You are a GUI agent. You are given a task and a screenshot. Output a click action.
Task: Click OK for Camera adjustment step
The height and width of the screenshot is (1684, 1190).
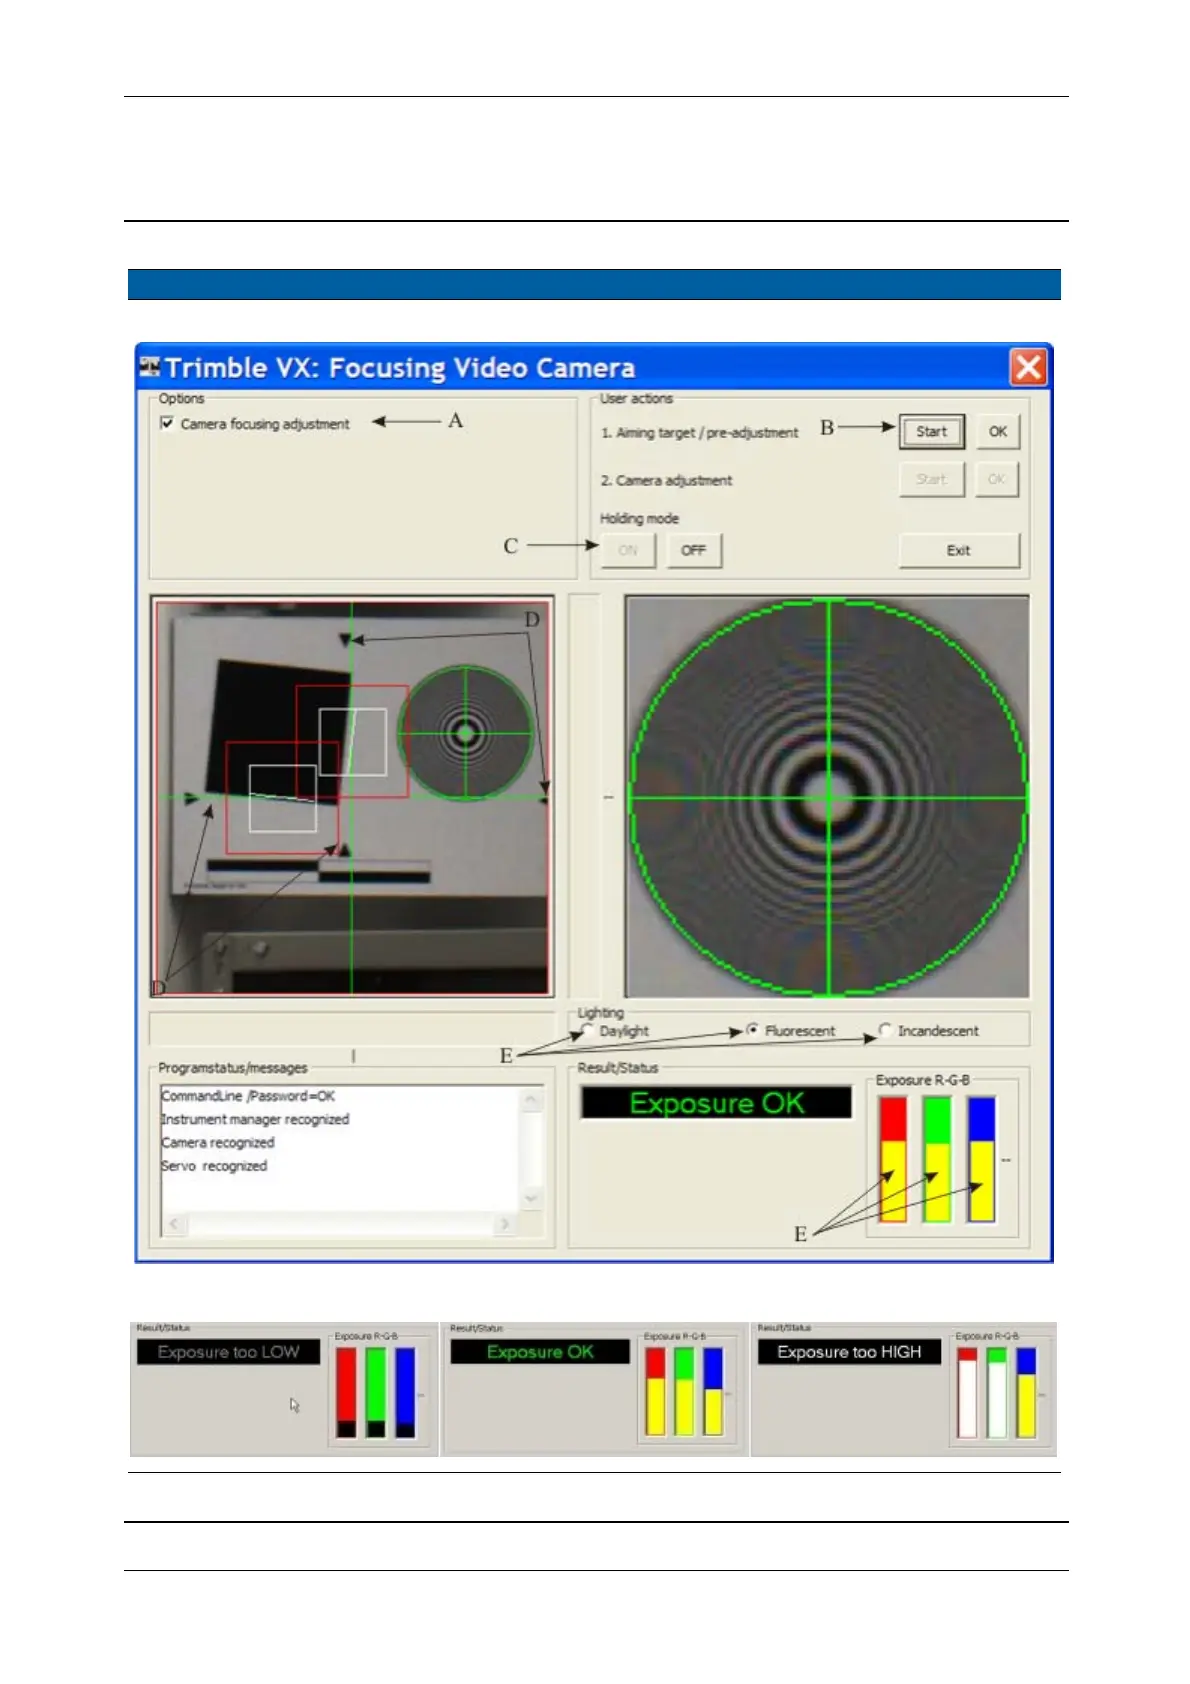point(997,479)
